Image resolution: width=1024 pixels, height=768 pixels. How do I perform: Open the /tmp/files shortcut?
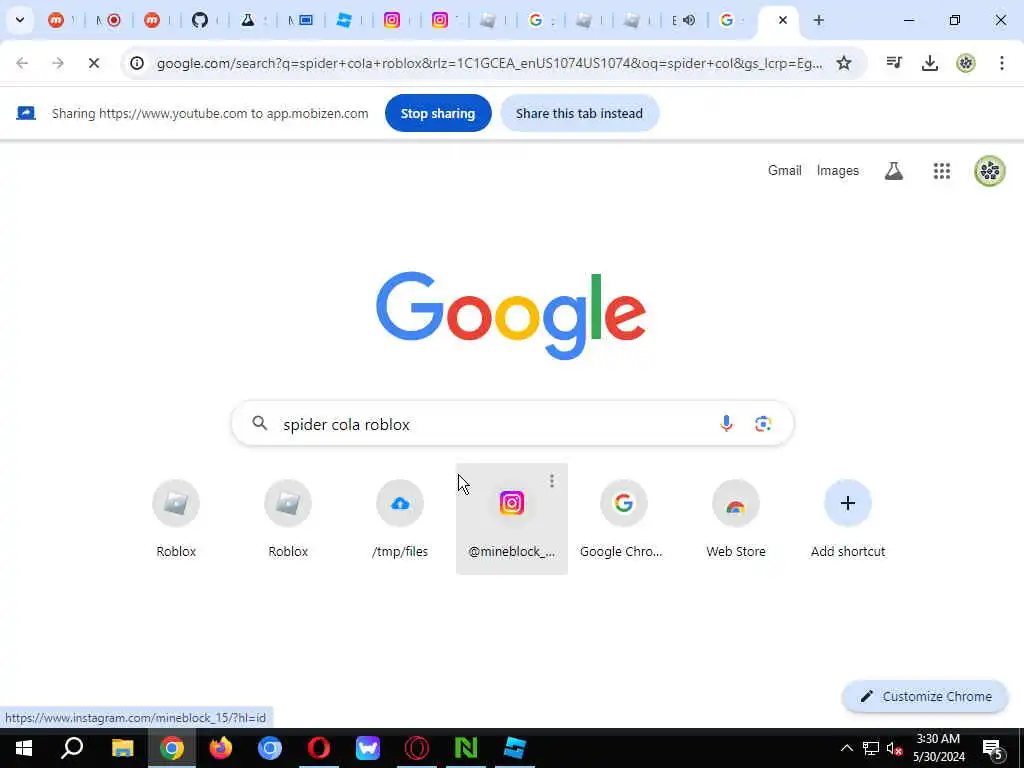pyautogui.click(x=400, y=519)
